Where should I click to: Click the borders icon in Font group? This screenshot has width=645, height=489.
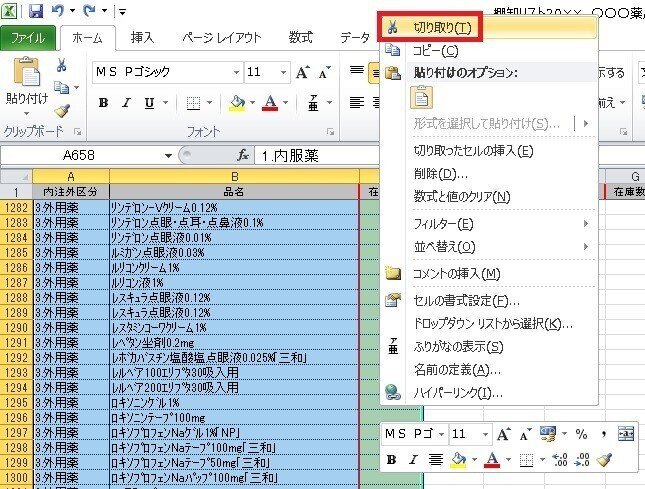[x=193, y=103]
